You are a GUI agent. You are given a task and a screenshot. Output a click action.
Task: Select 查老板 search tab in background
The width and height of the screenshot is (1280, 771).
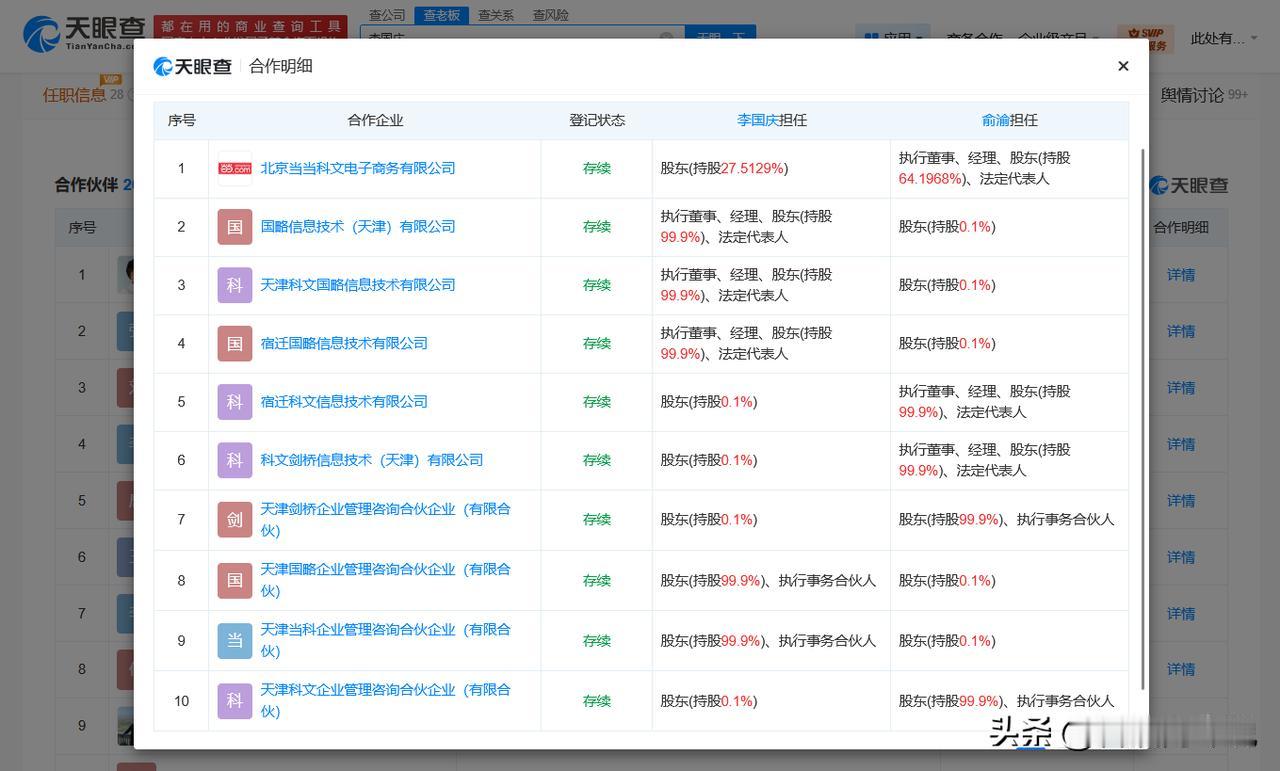(x=441, y=15)
